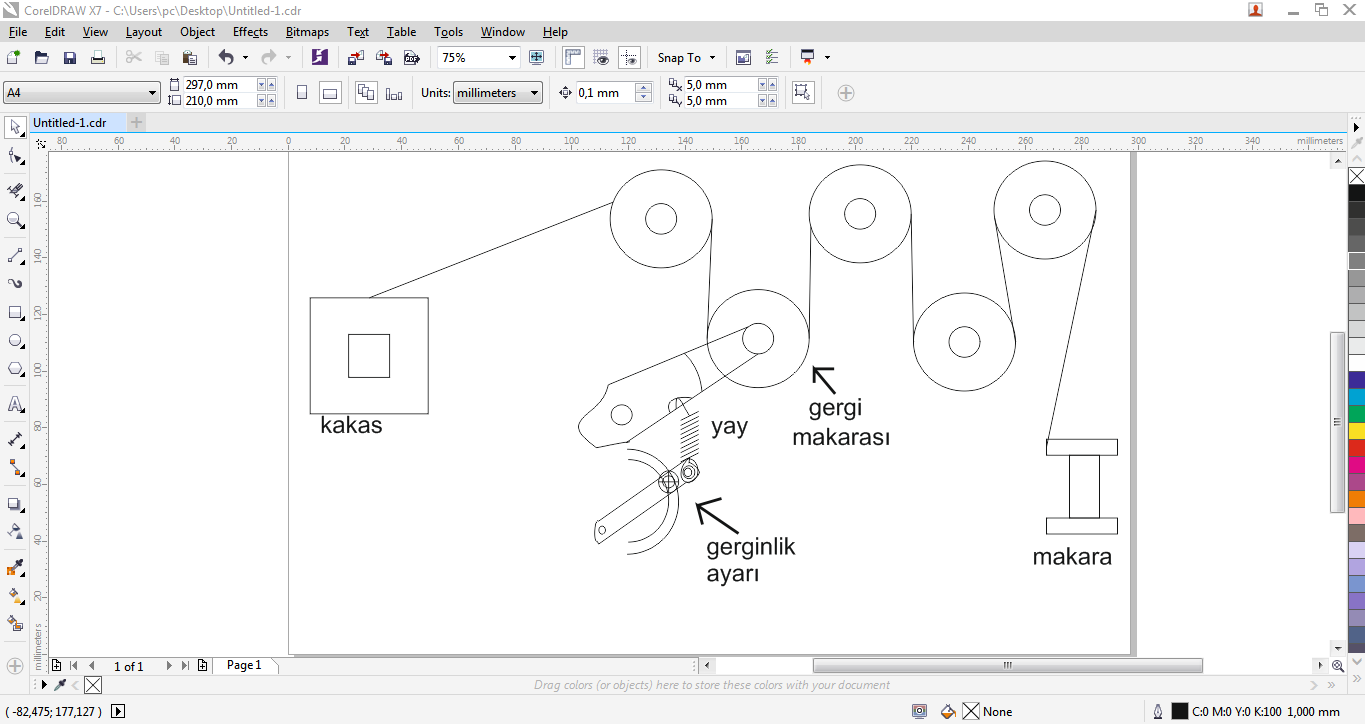Choose the Polygon tool
The width and height of the screenshot is (1365, 724).
[15, 369]
